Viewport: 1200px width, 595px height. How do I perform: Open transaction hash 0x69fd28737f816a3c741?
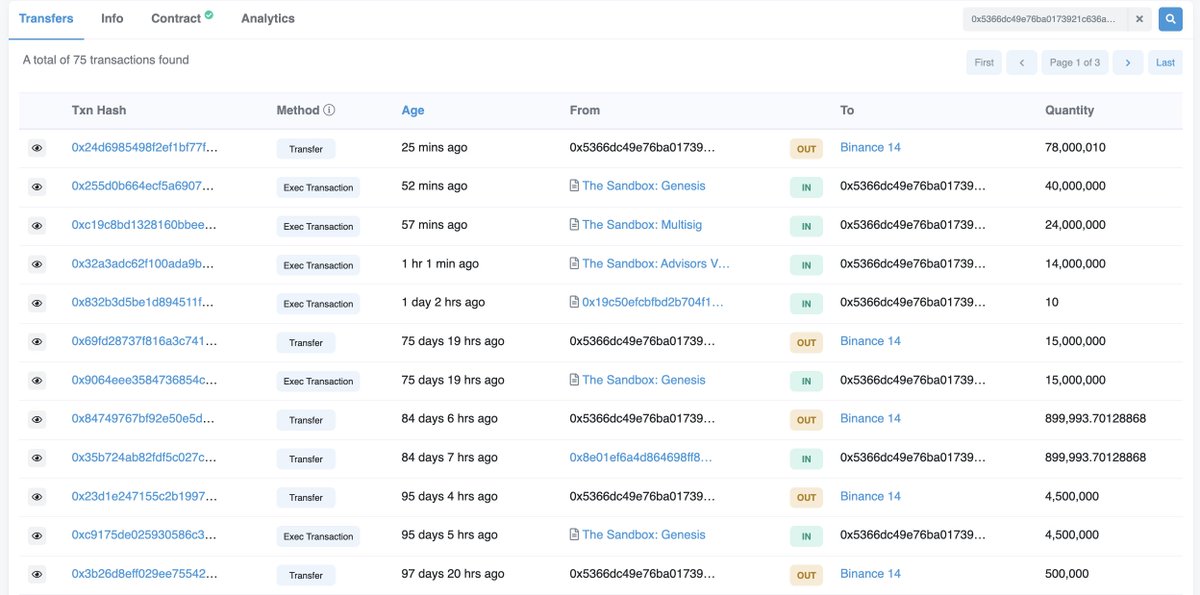(x=145, y=341)
